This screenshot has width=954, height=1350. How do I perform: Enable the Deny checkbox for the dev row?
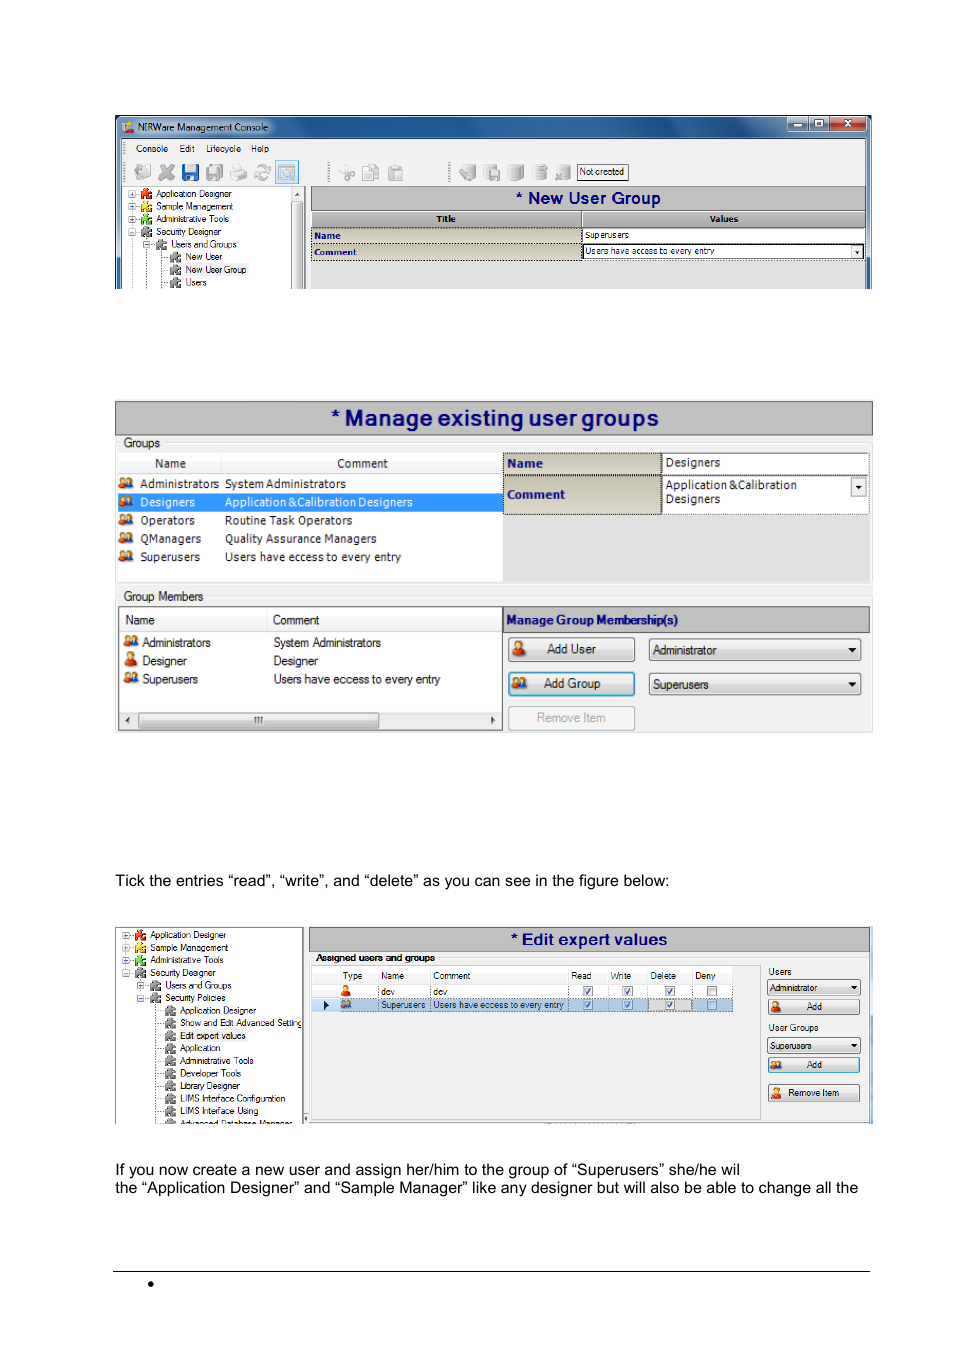click(712, 991)
